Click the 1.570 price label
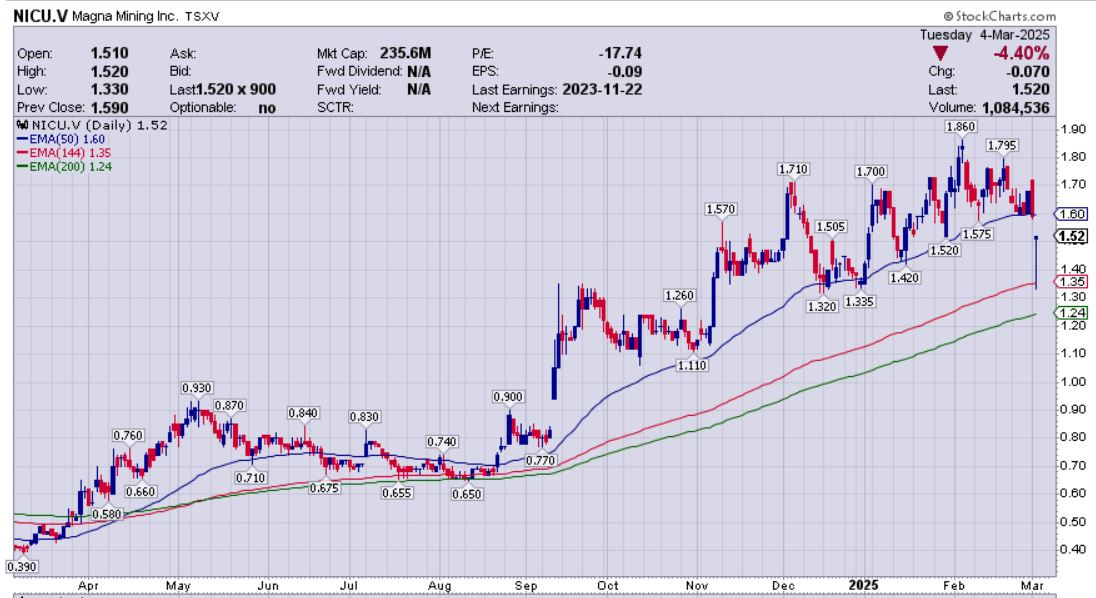Screen dimensions: 1096x598 click(721, 209)
